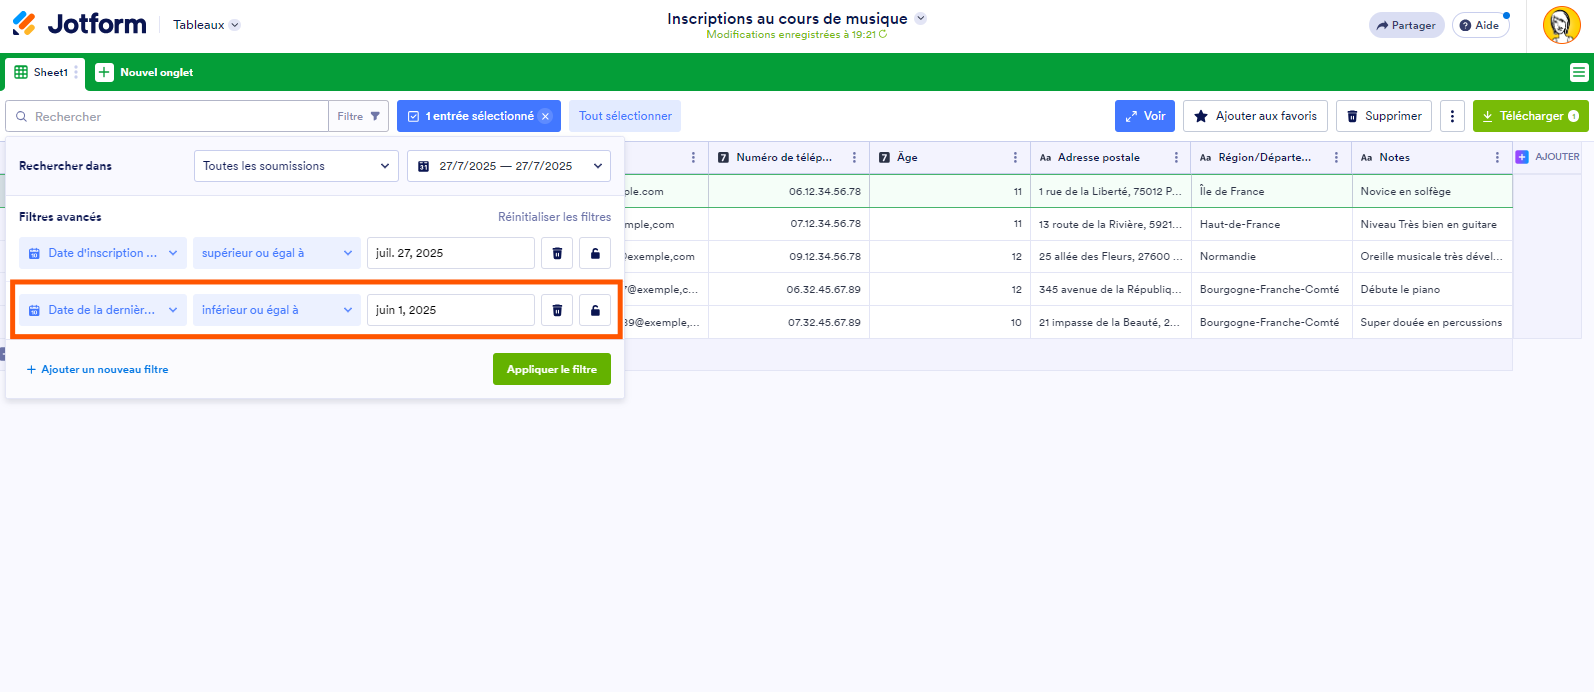
Task: Click Appliquer le filtre button
Action: (552, 369)
